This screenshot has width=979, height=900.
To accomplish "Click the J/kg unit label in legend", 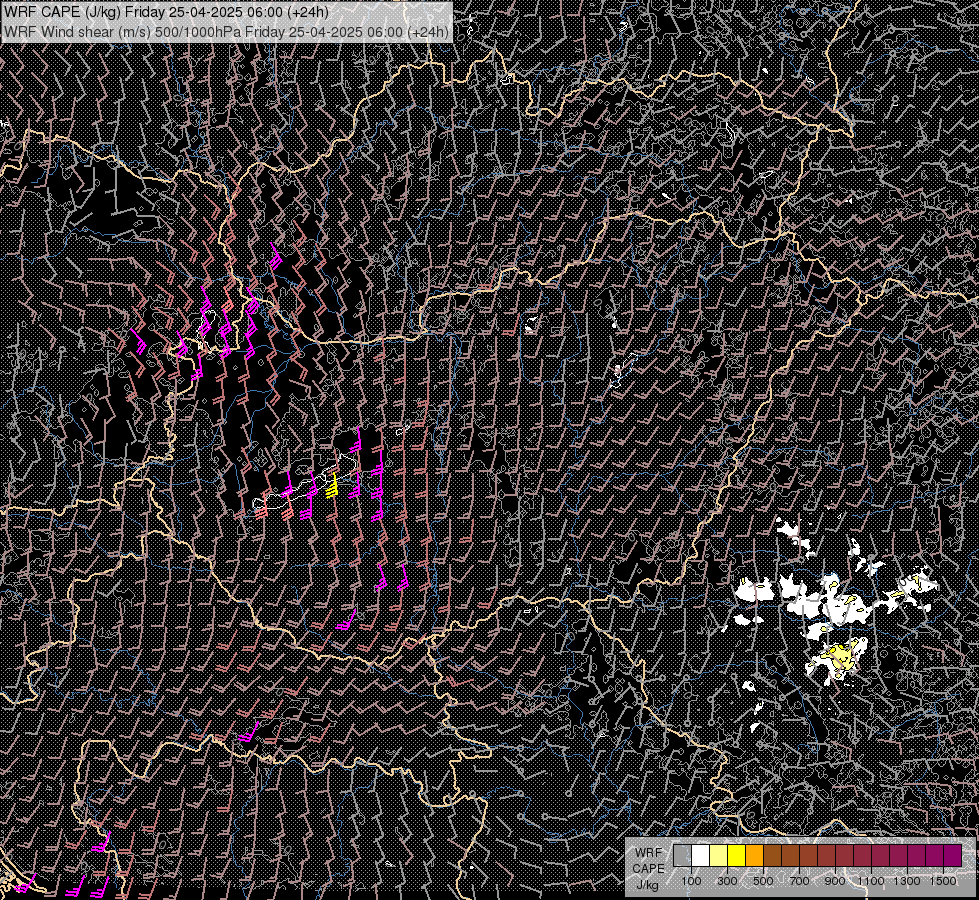I will point(648,885).
